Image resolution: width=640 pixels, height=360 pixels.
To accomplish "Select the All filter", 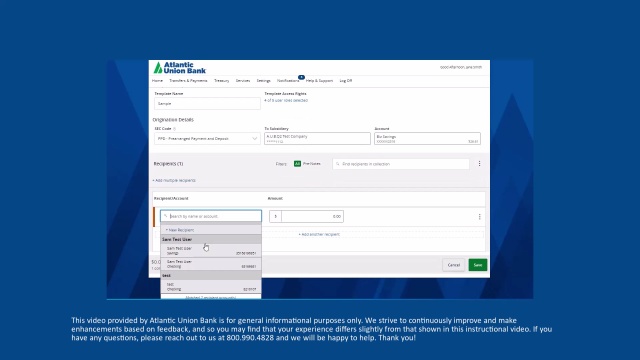I will tap(297, 164).
